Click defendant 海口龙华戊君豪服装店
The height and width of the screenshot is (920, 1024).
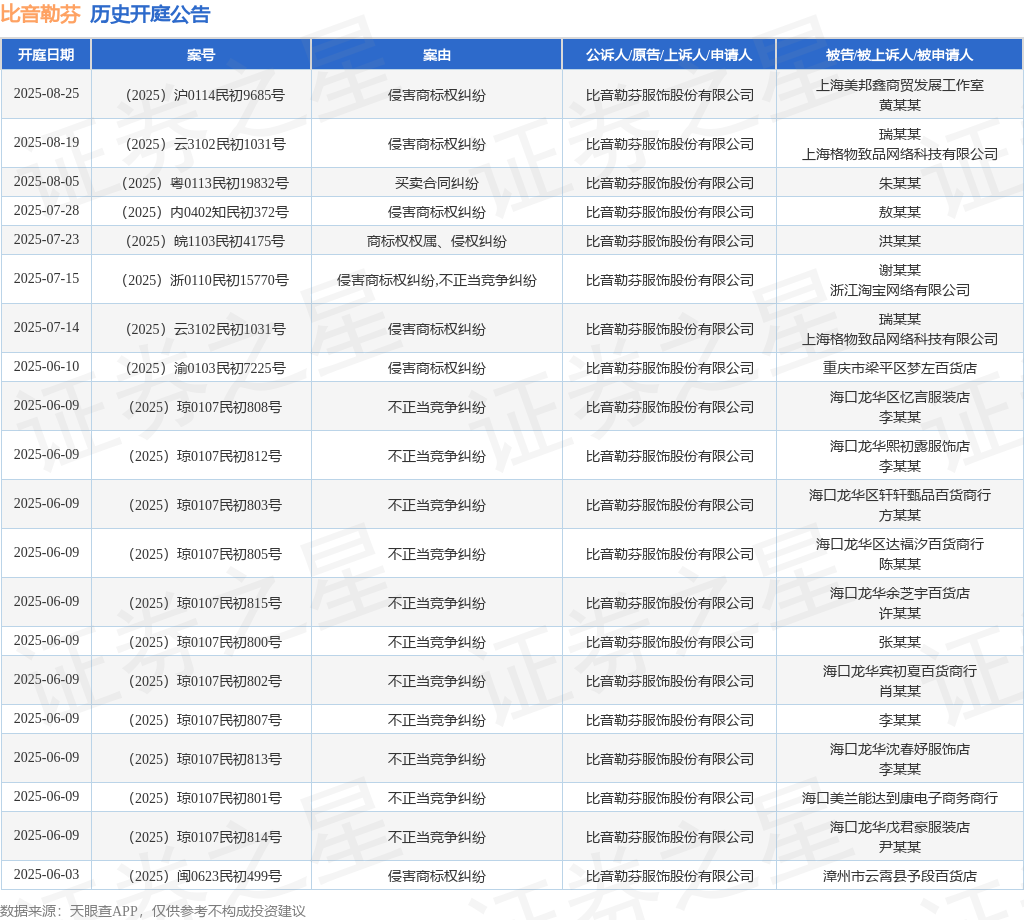coord(900,828)
